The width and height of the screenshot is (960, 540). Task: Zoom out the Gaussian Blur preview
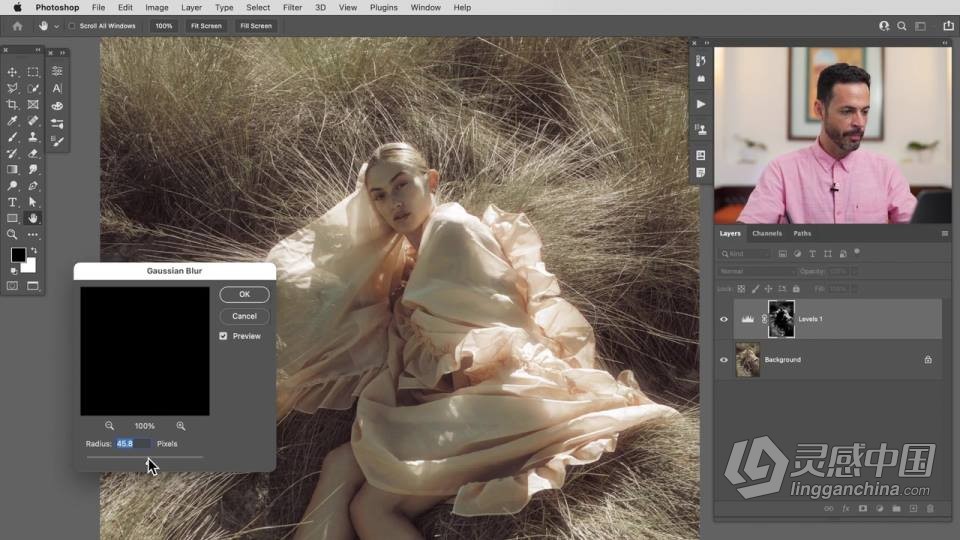pos(109,426)
